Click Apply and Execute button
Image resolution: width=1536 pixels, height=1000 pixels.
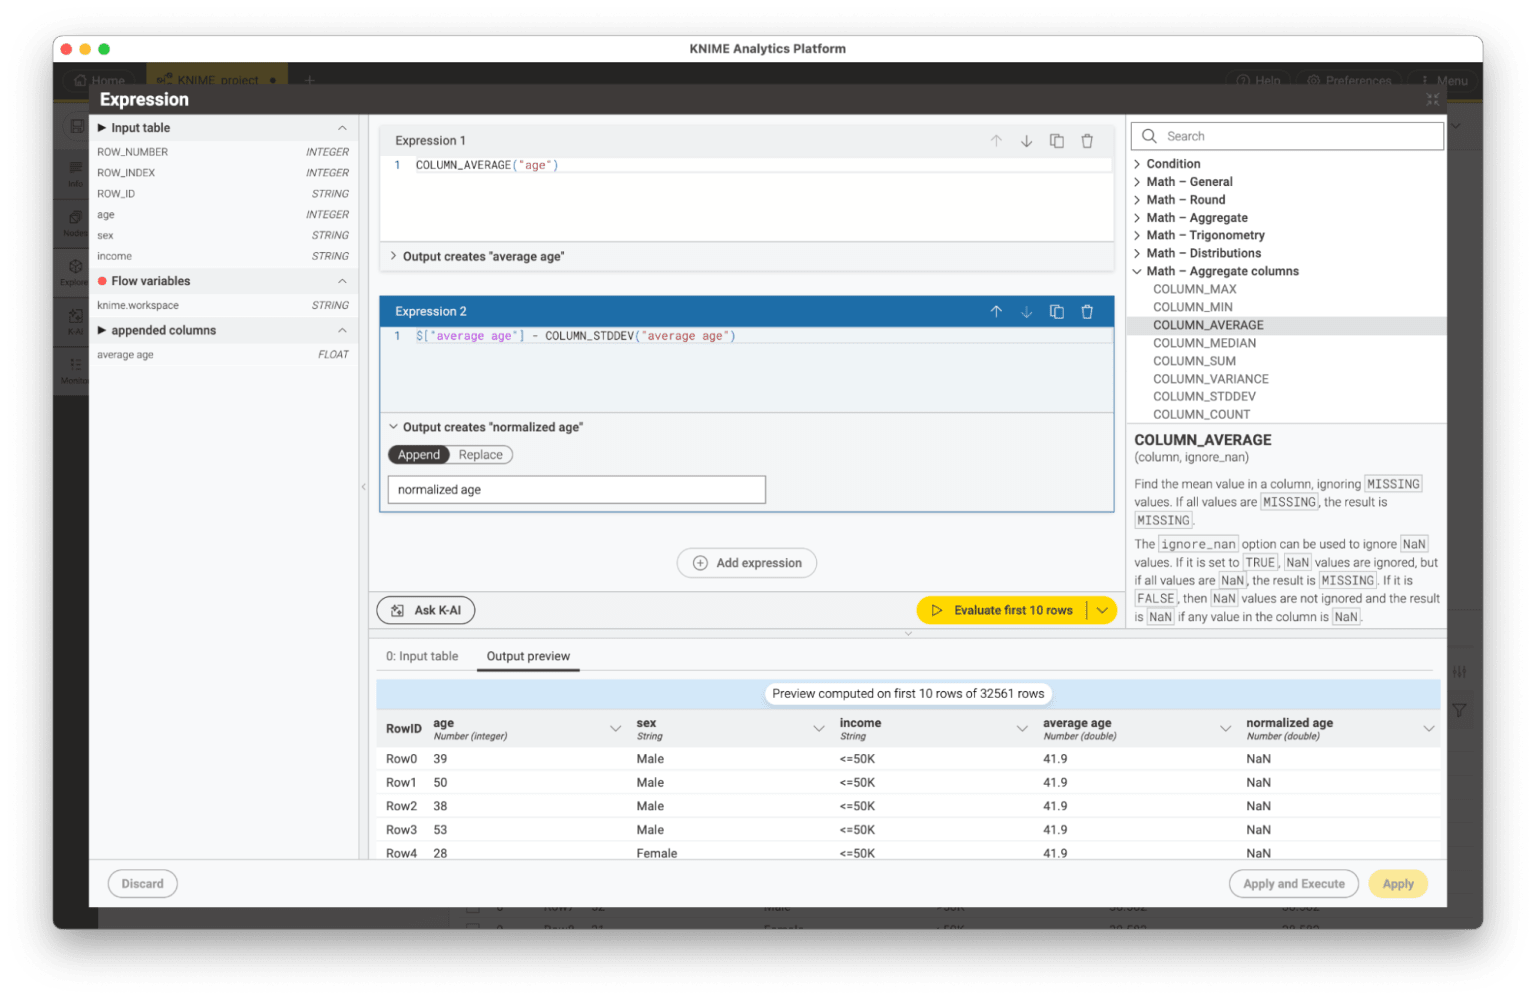click(1293, 884)
